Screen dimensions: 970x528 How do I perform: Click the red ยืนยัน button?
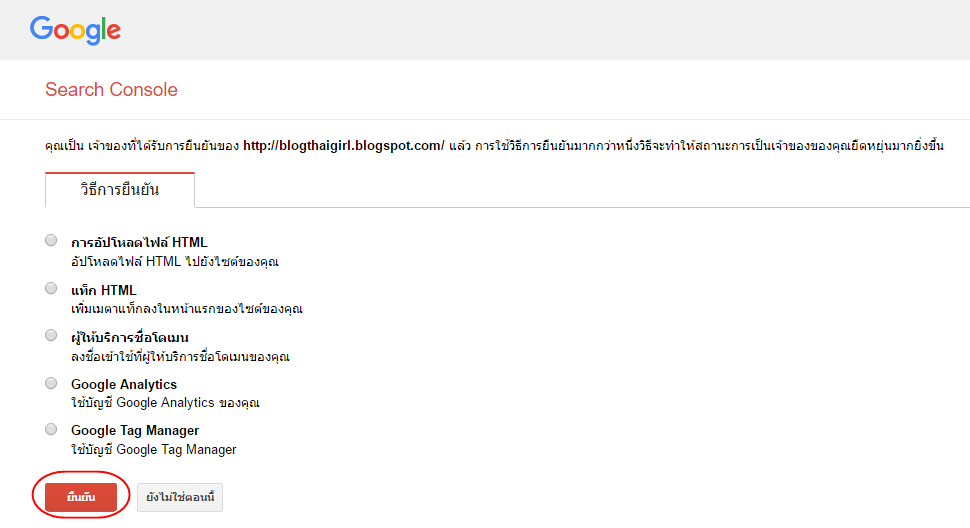pos(81,497)
